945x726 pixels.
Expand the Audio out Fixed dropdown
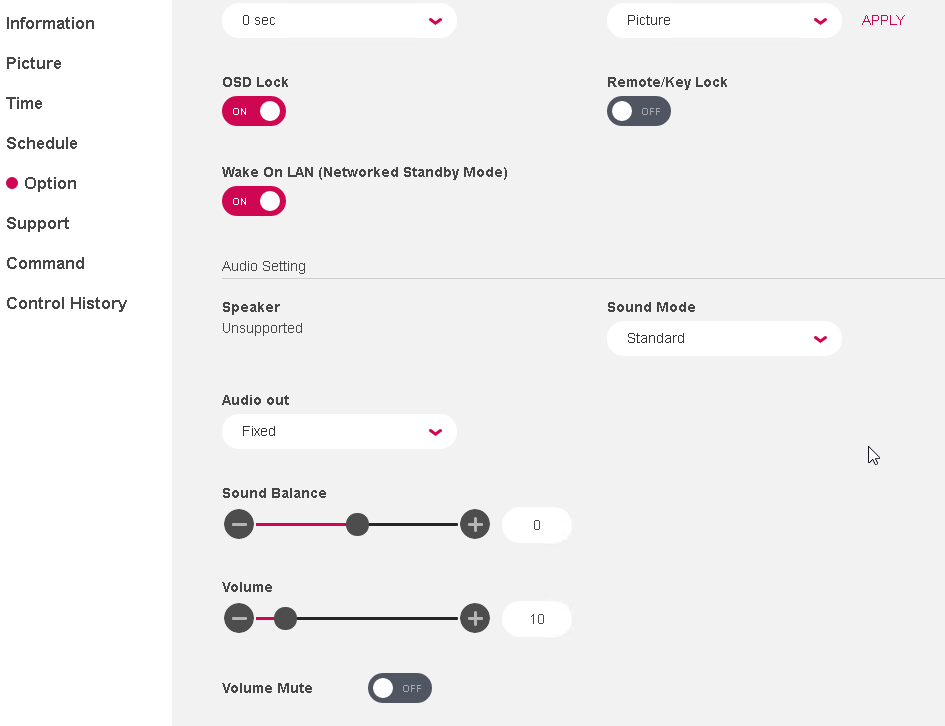(x=339, y=431)
